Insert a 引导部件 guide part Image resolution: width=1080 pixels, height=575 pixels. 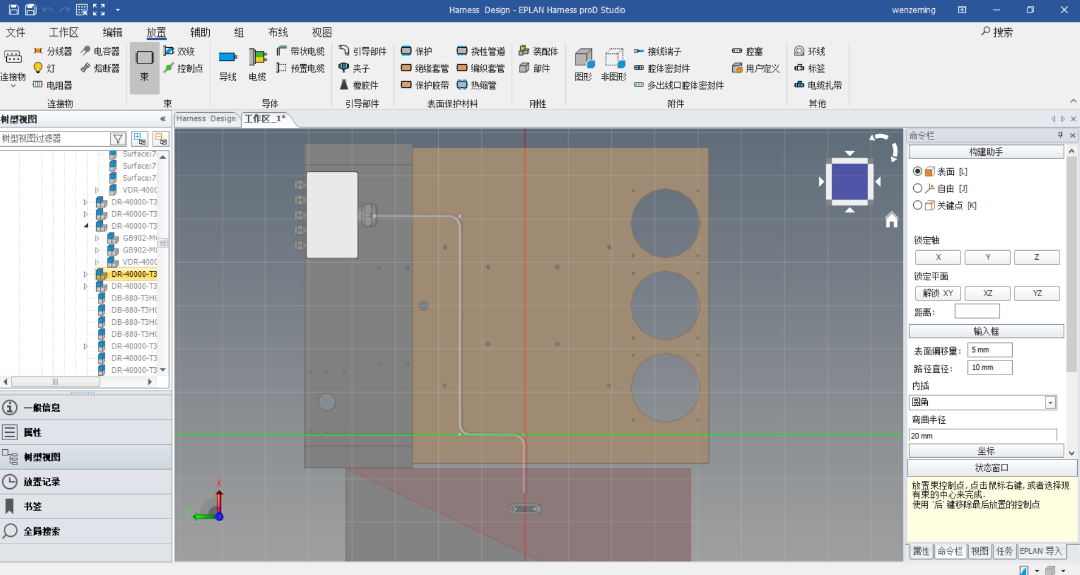(363, 51)
